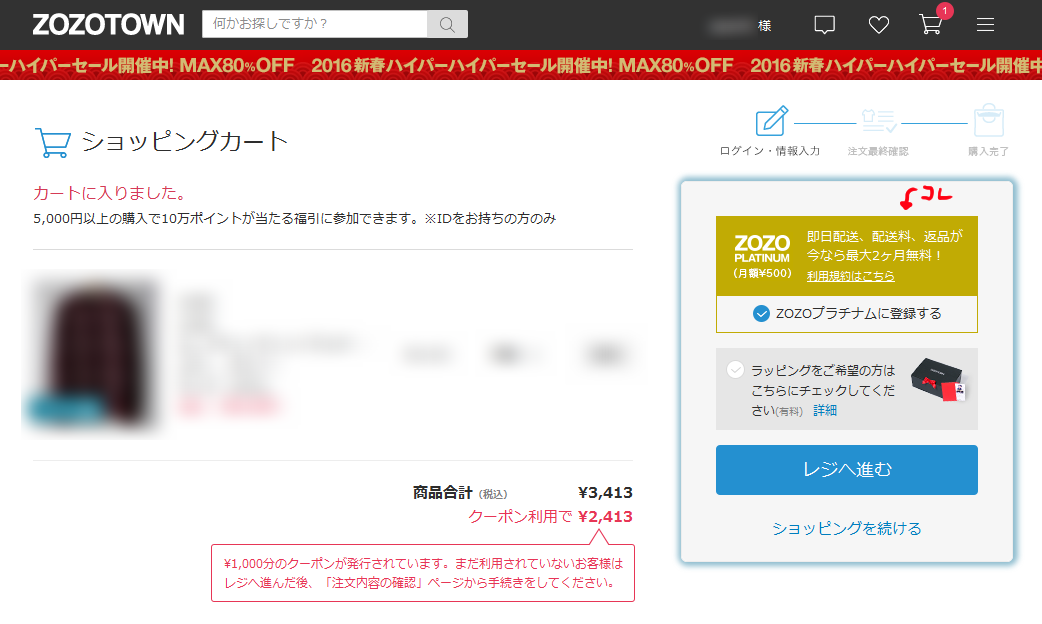
Task: Click the login info input step icon
Action: click(x=771, y=122)
